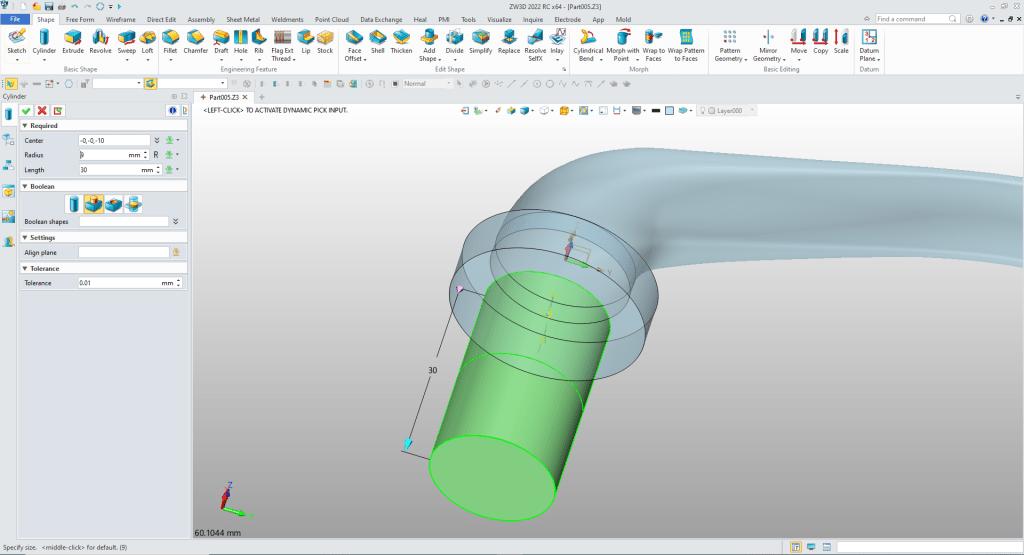
Task: Collapse the Tolerance section
Action: tap(25, 268)
